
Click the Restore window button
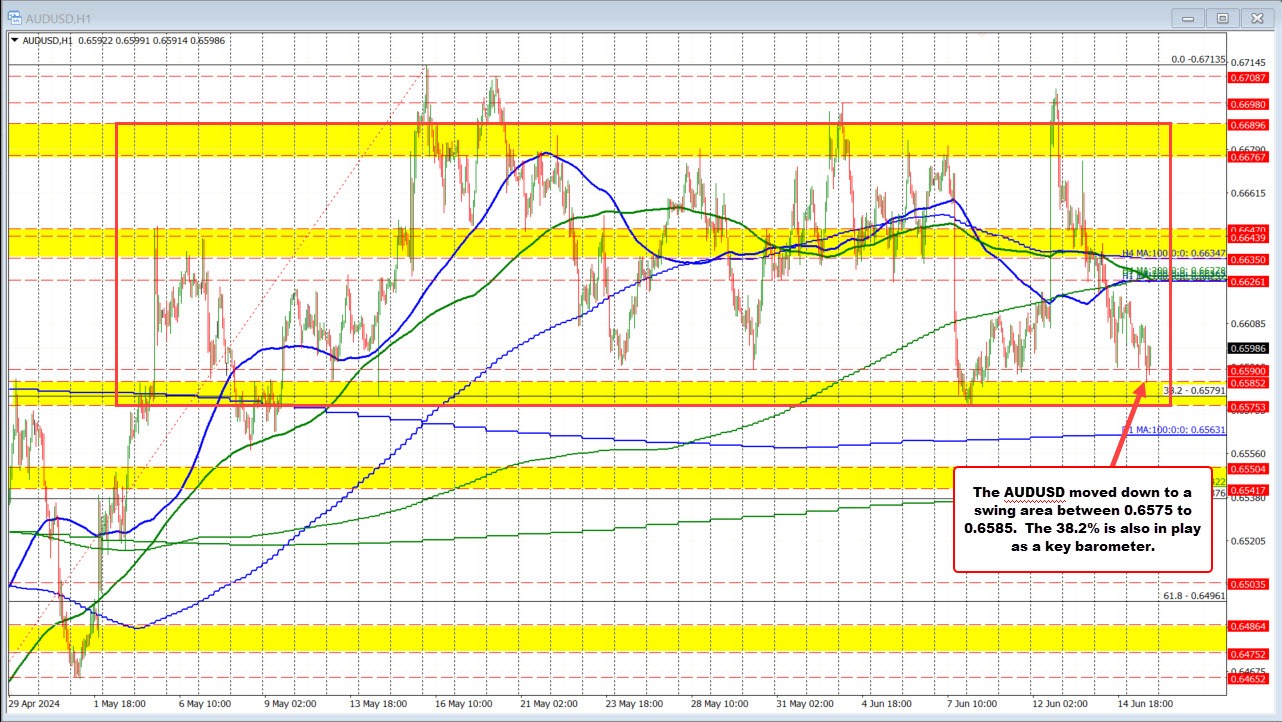(1222, 18)
